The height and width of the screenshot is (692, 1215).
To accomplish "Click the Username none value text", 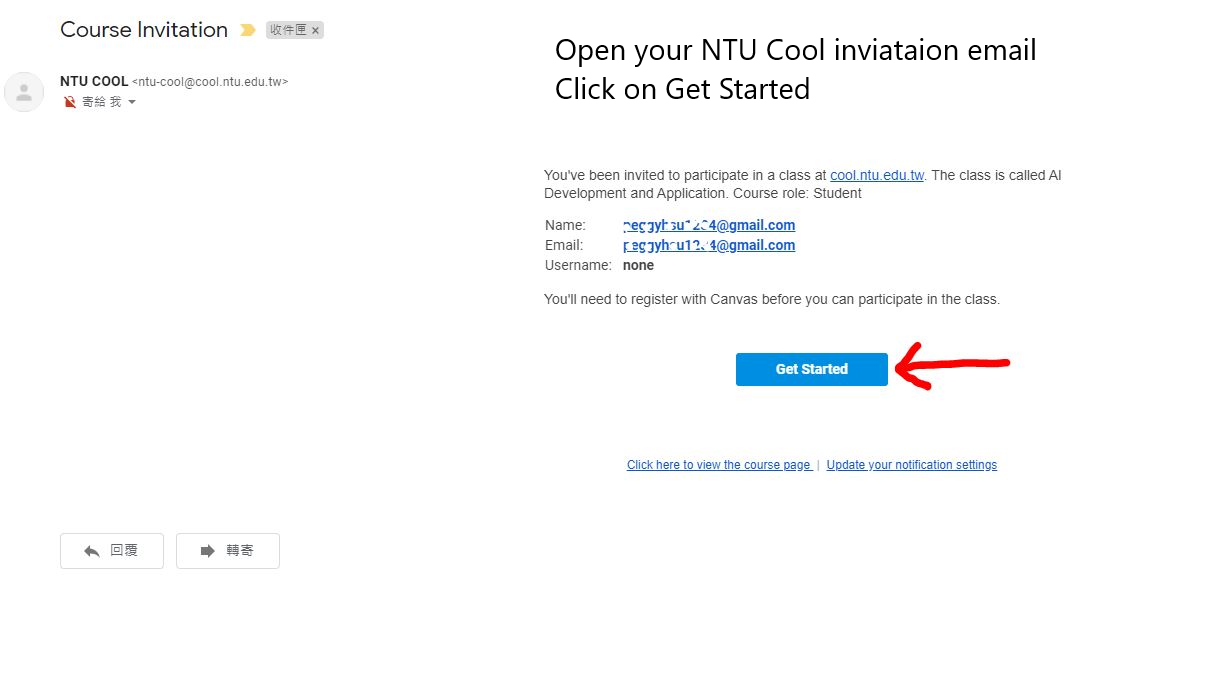I will point(638,265).
